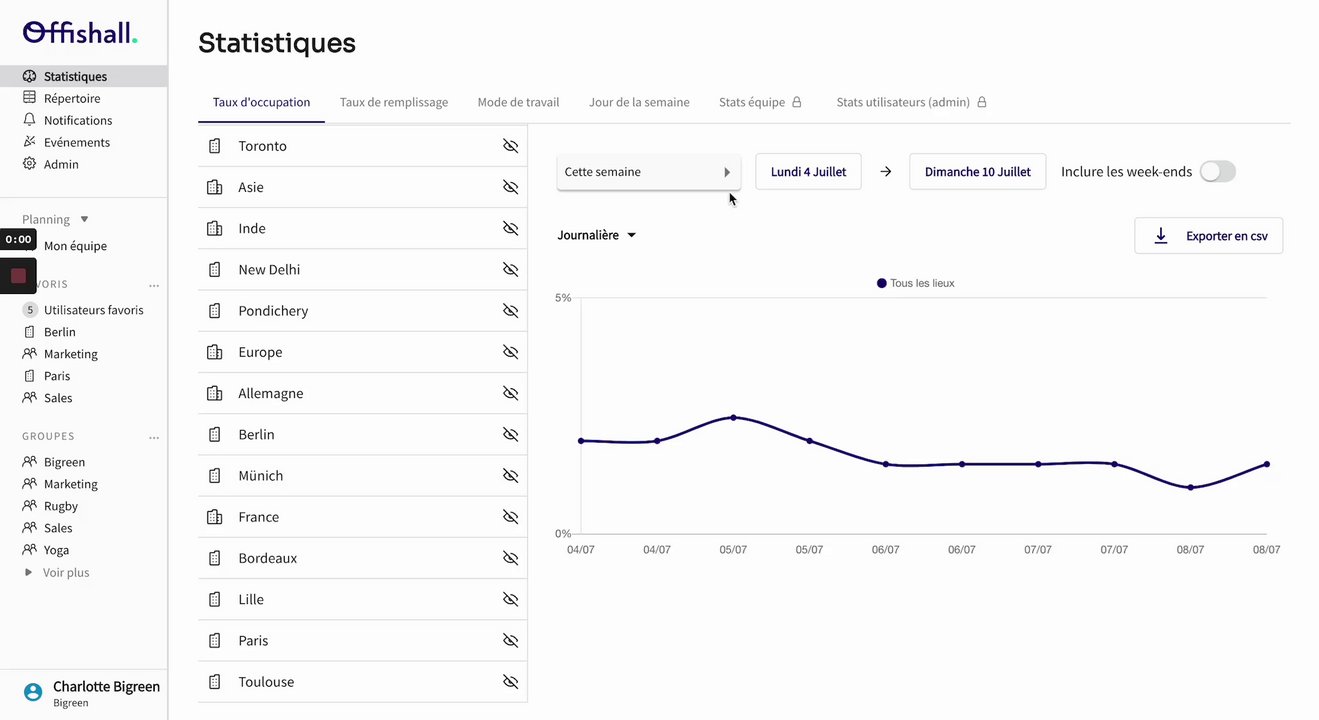Image resolution: width=1319 pixels, height=720 pixels.
Task: Open the Journalière granularity dropdown
Action: pyautogui.click(x=597, y=236)
